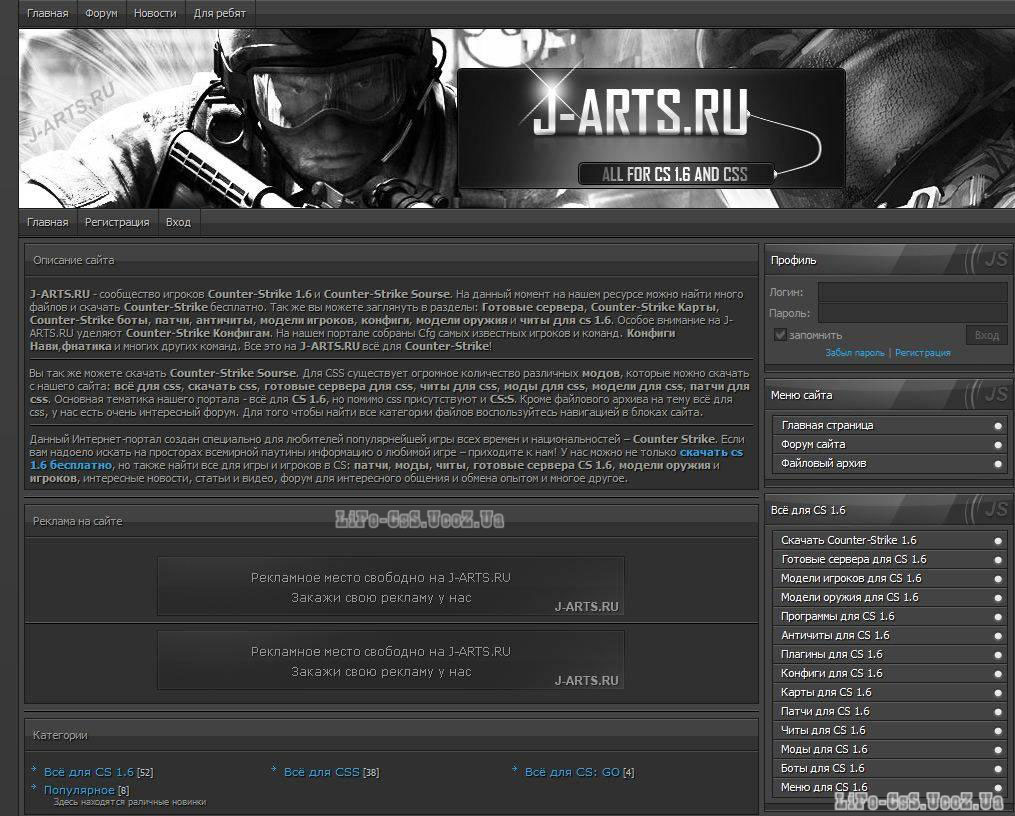Click star icon before Всё для CS 1.6 category

(34, 769)
